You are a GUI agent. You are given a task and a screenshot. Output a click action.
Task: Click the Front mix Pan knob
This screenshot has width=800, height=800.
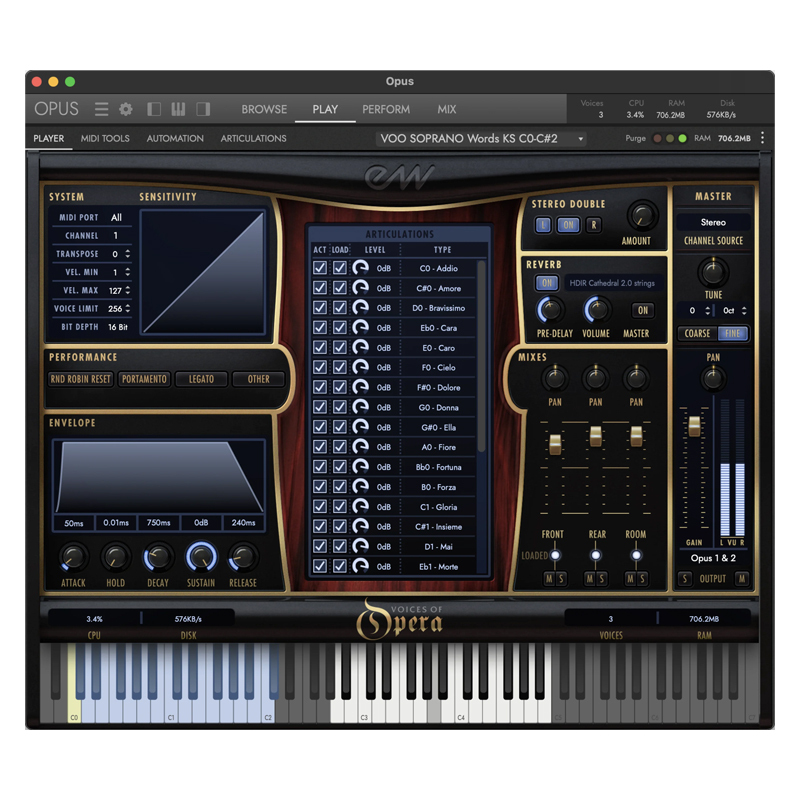click(x=555, y=378)
